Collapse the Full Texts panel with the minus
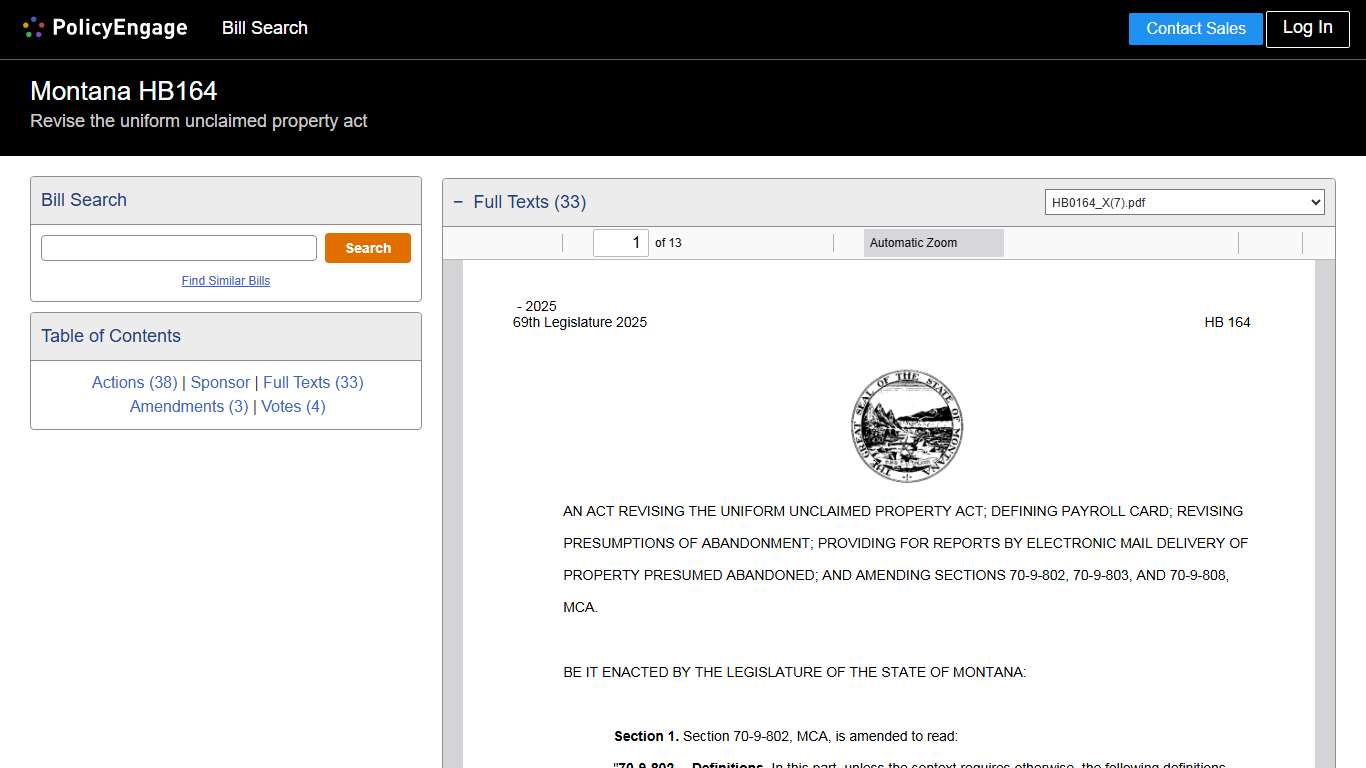 [458, 201]
